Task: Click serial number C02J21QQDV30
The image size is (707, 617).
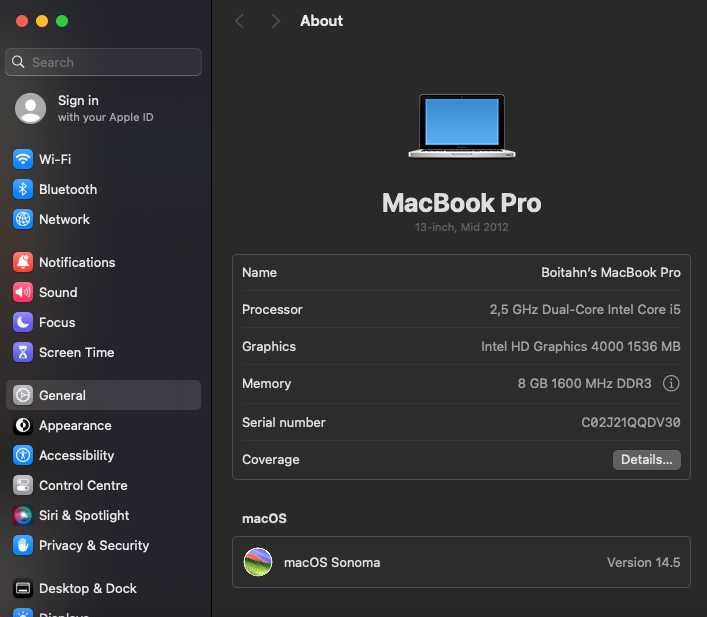Action: click(631, 423)
